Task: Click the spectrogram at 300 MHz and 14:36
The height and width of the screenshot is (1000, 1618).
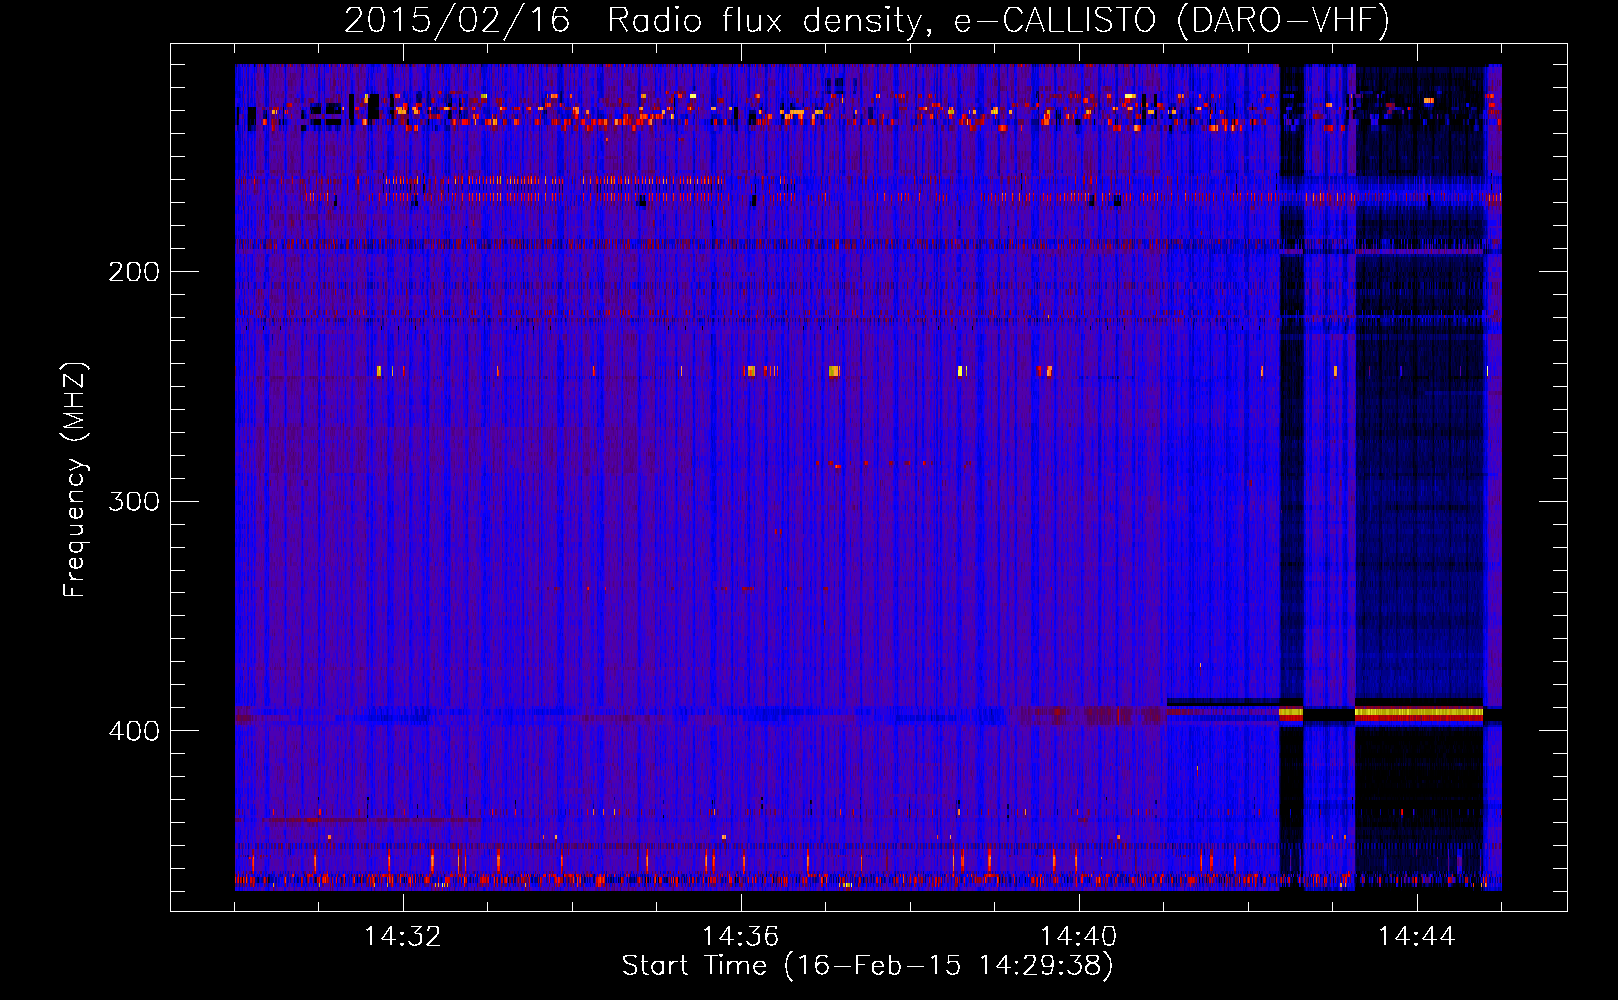Action: (x=741, y=501)
